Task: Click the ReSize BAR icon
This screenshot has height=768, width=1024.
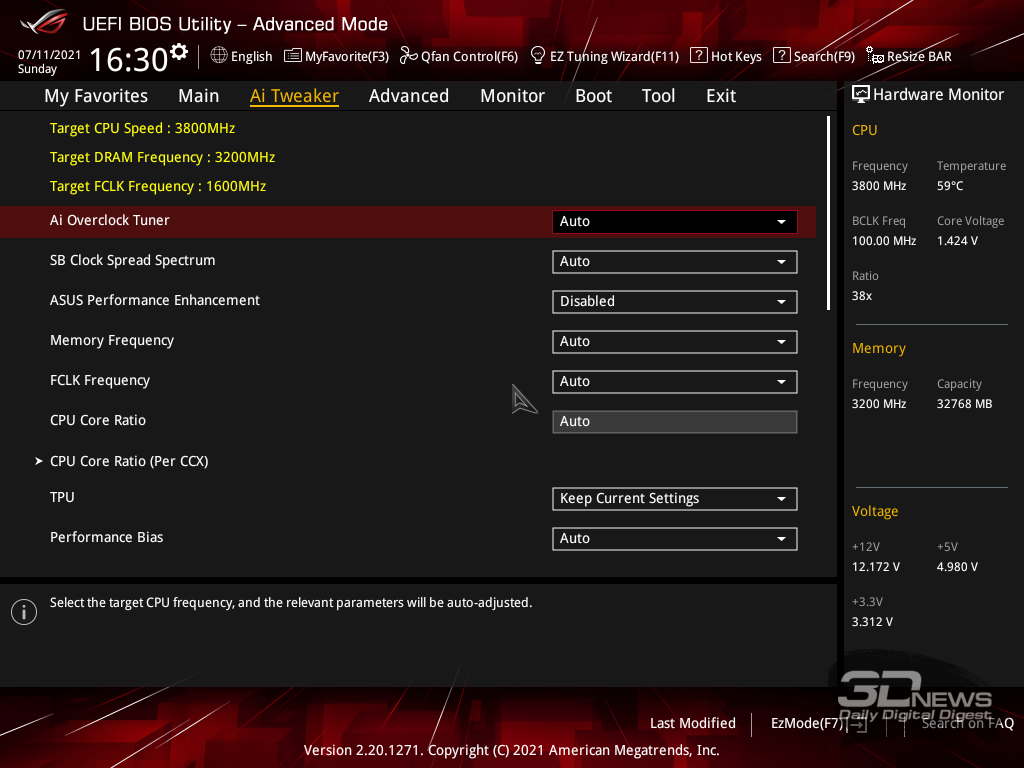Action: (x=874, y=56)
